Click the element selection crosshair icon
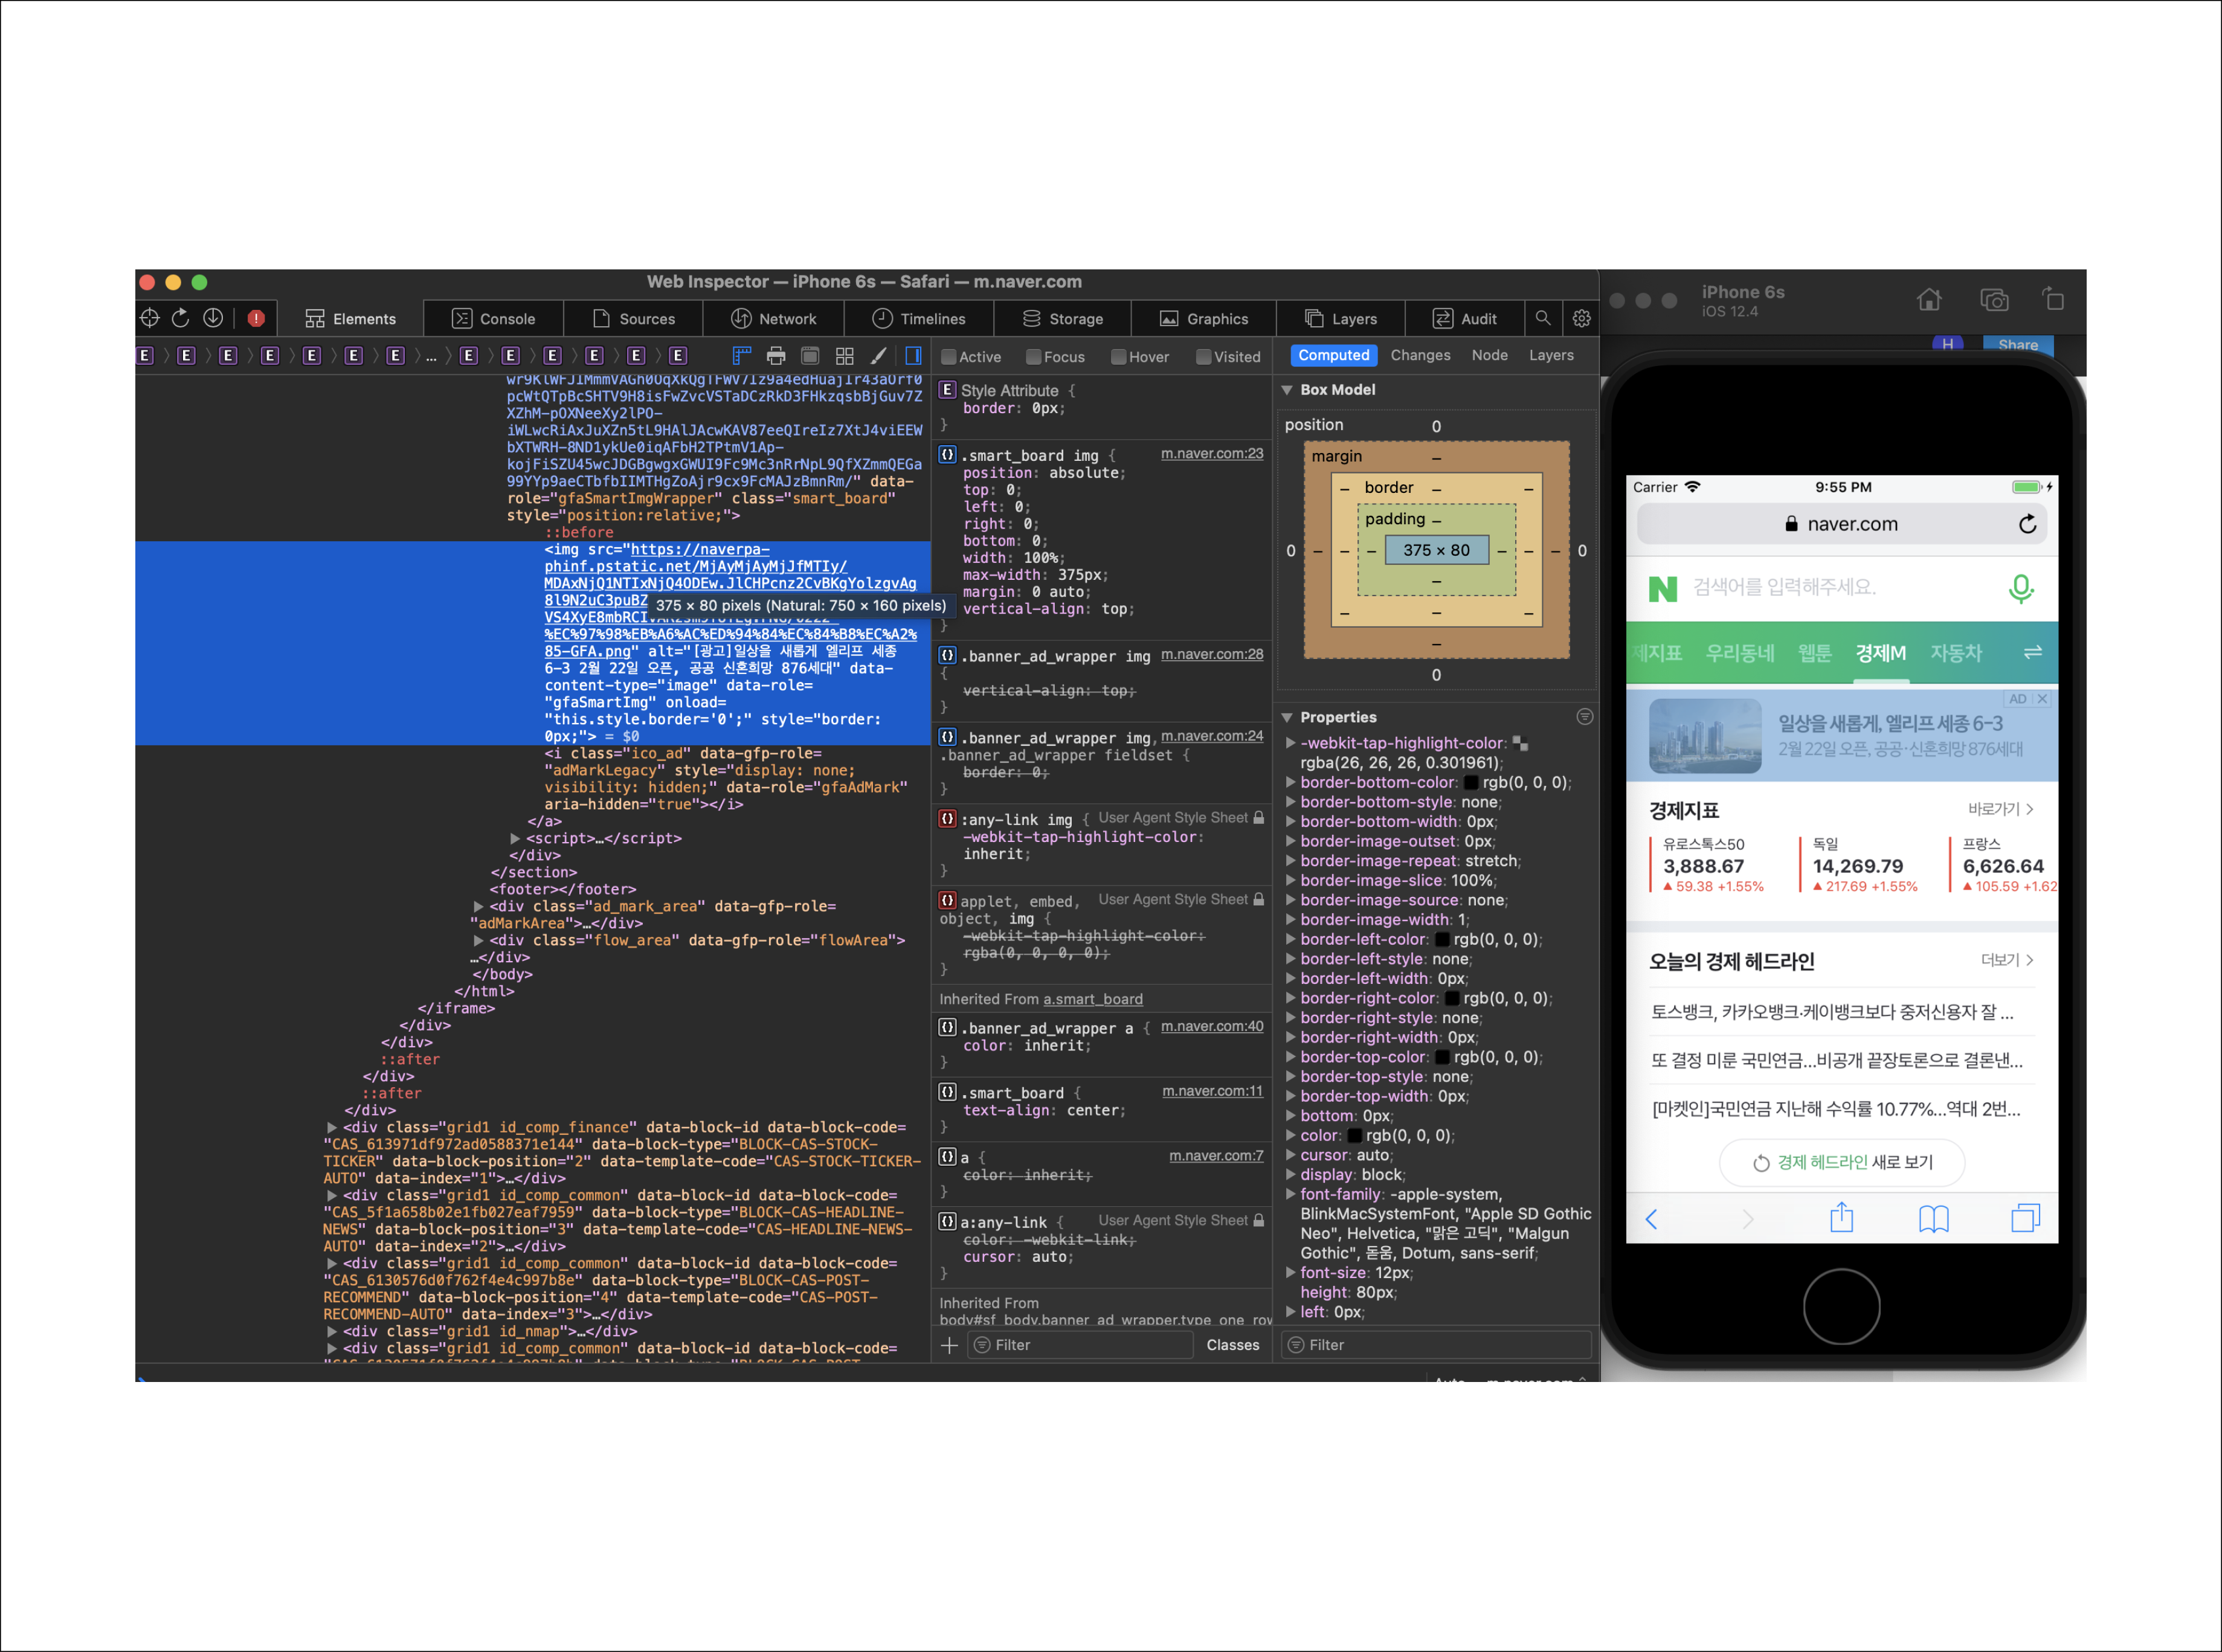 pos(150,318)
